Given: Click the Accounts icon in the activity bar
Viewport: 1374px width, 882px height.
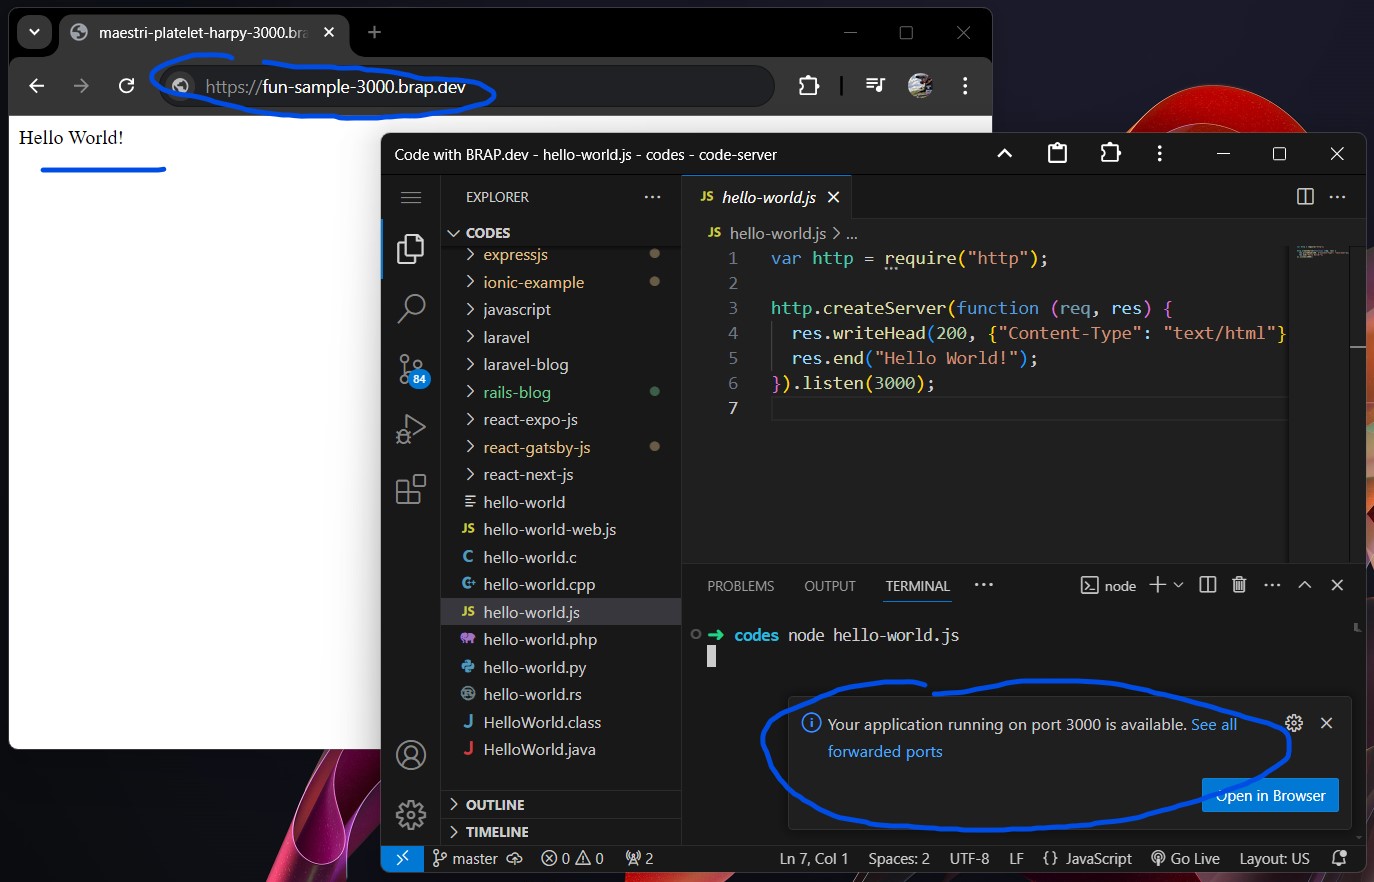Looking at the screenshot, I should click(410, 755).
